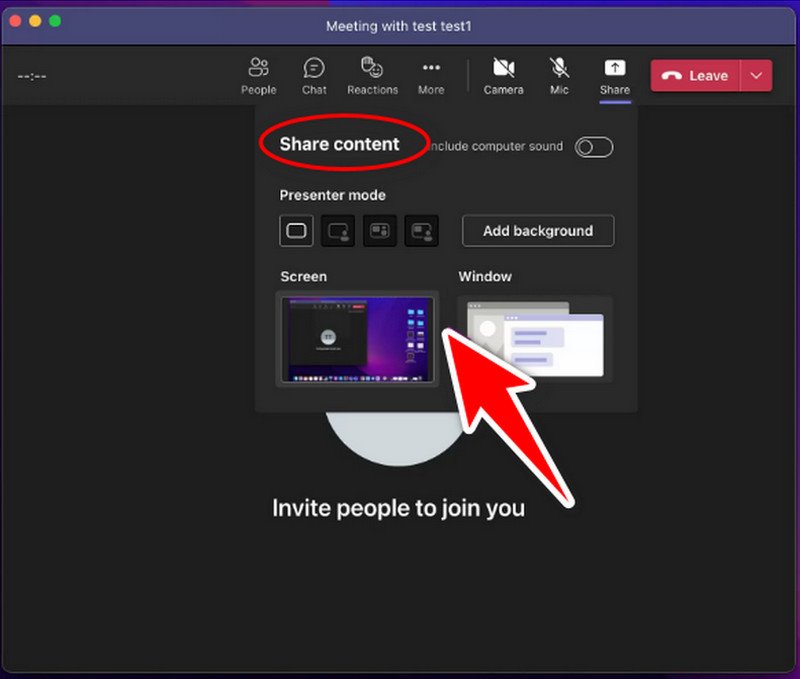The image size is (800, 679).
Task: Maximize the meeting window with green button
Action: tap(55, 21)
